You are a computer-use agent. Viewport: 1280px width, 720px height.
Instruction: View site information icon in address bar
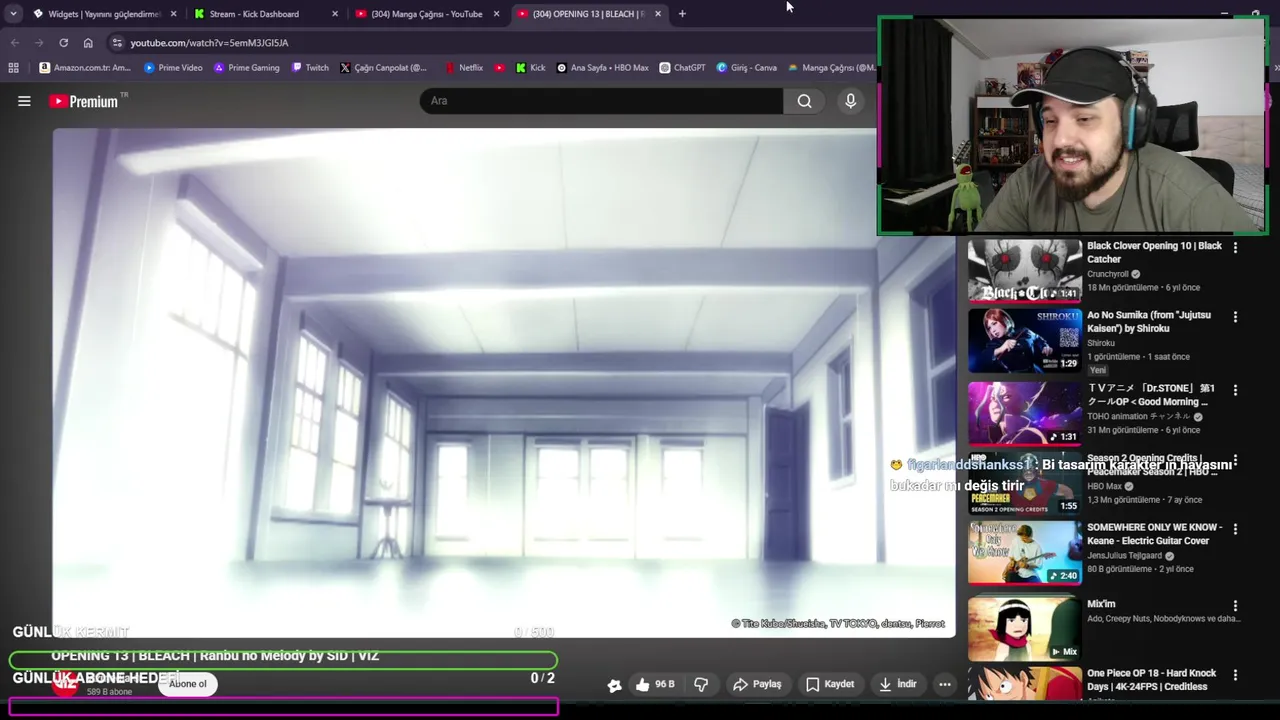point(117,43)
